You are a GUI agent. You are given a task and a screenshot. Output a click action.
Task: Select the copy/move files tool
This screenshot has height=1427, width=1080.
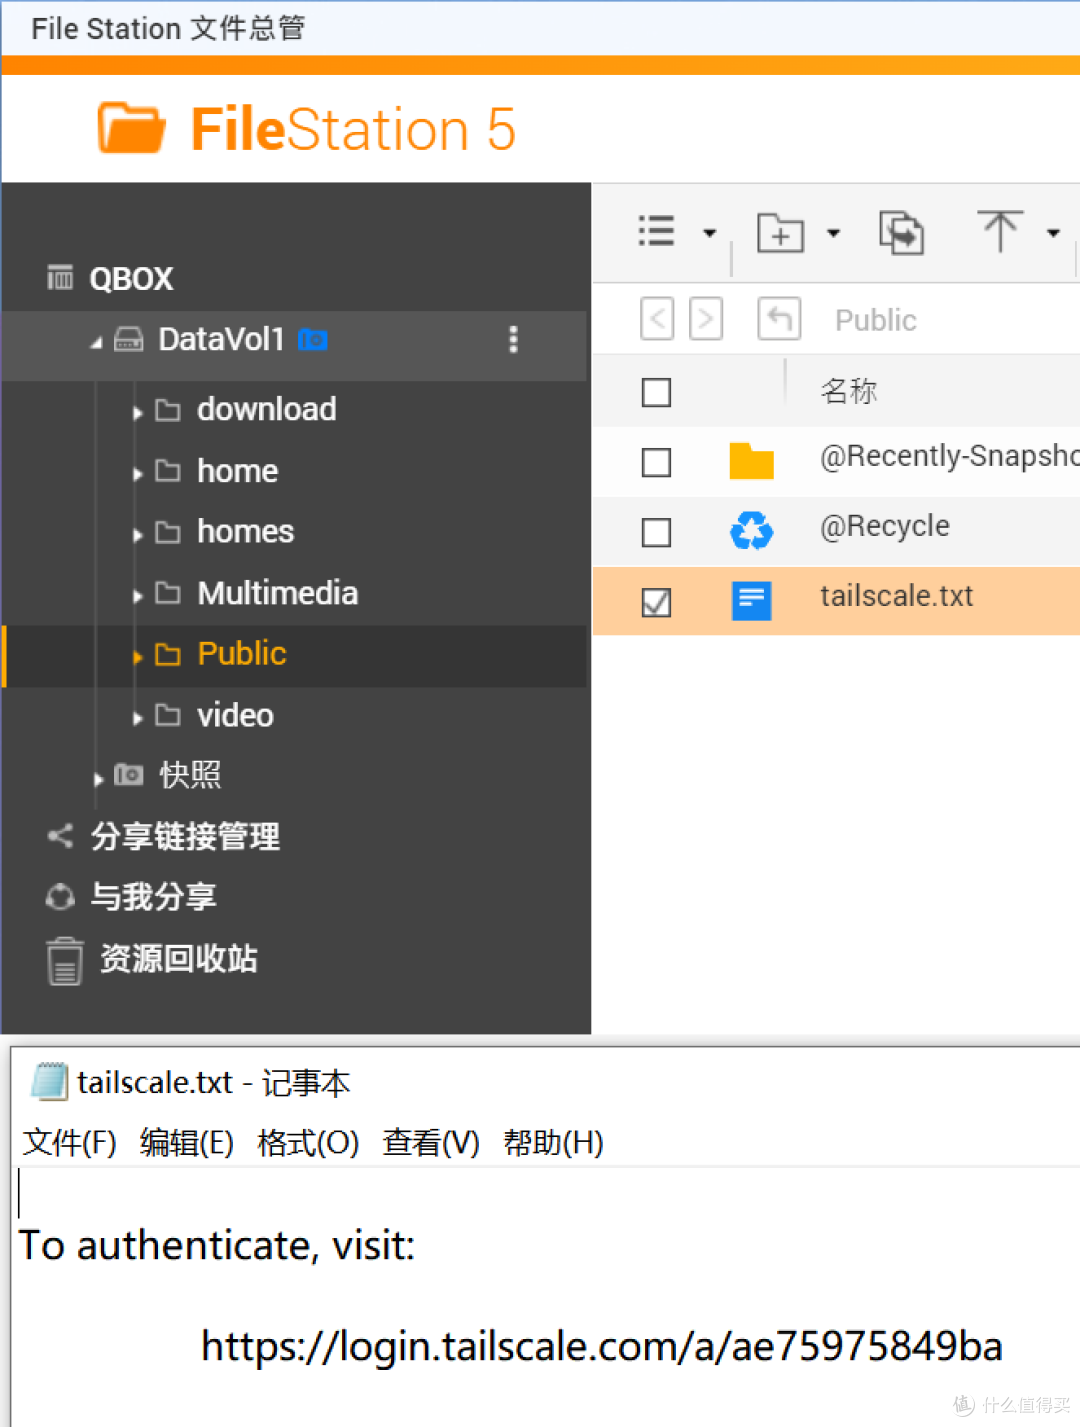pyautogui.click(x=899, y=232)
